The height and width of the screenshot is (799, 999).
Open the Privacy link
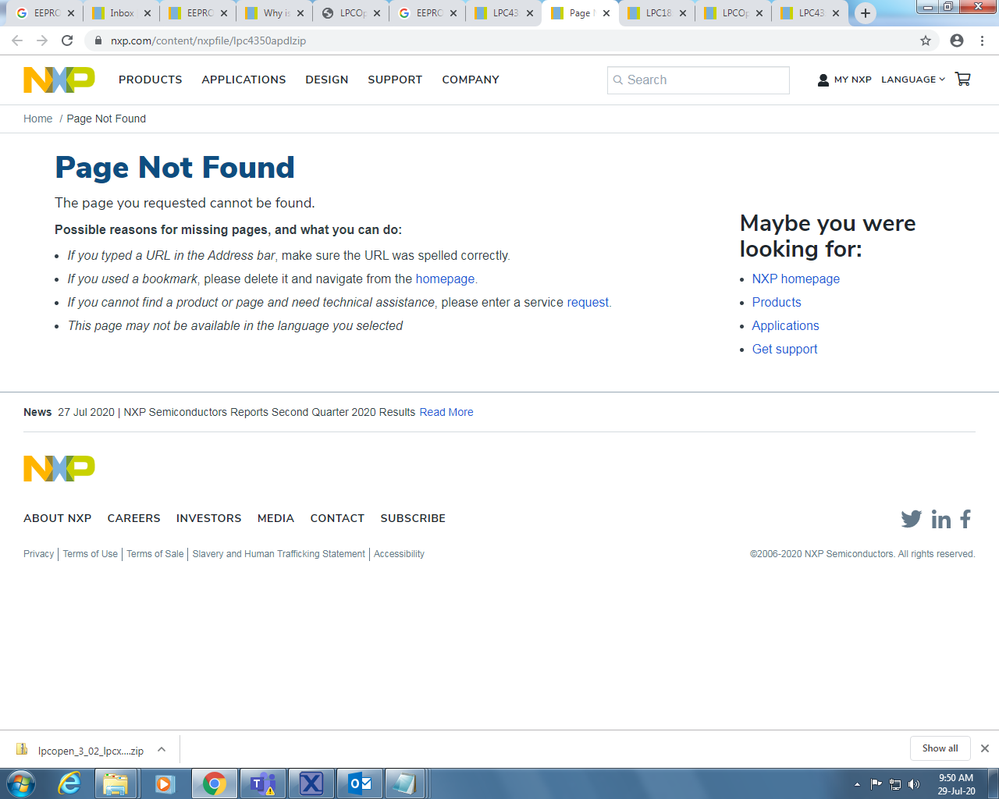click(39, 554)
